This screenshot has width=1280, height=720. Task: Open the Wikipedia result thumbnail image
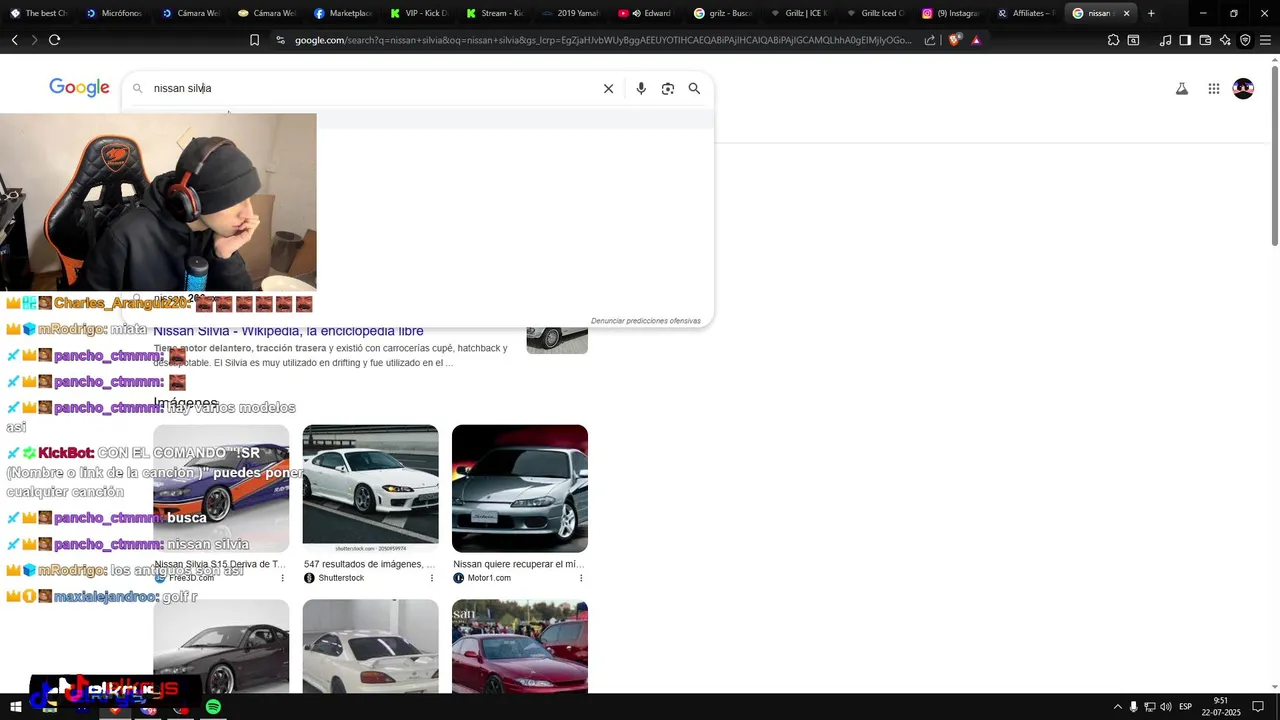[x=557, y=339]
